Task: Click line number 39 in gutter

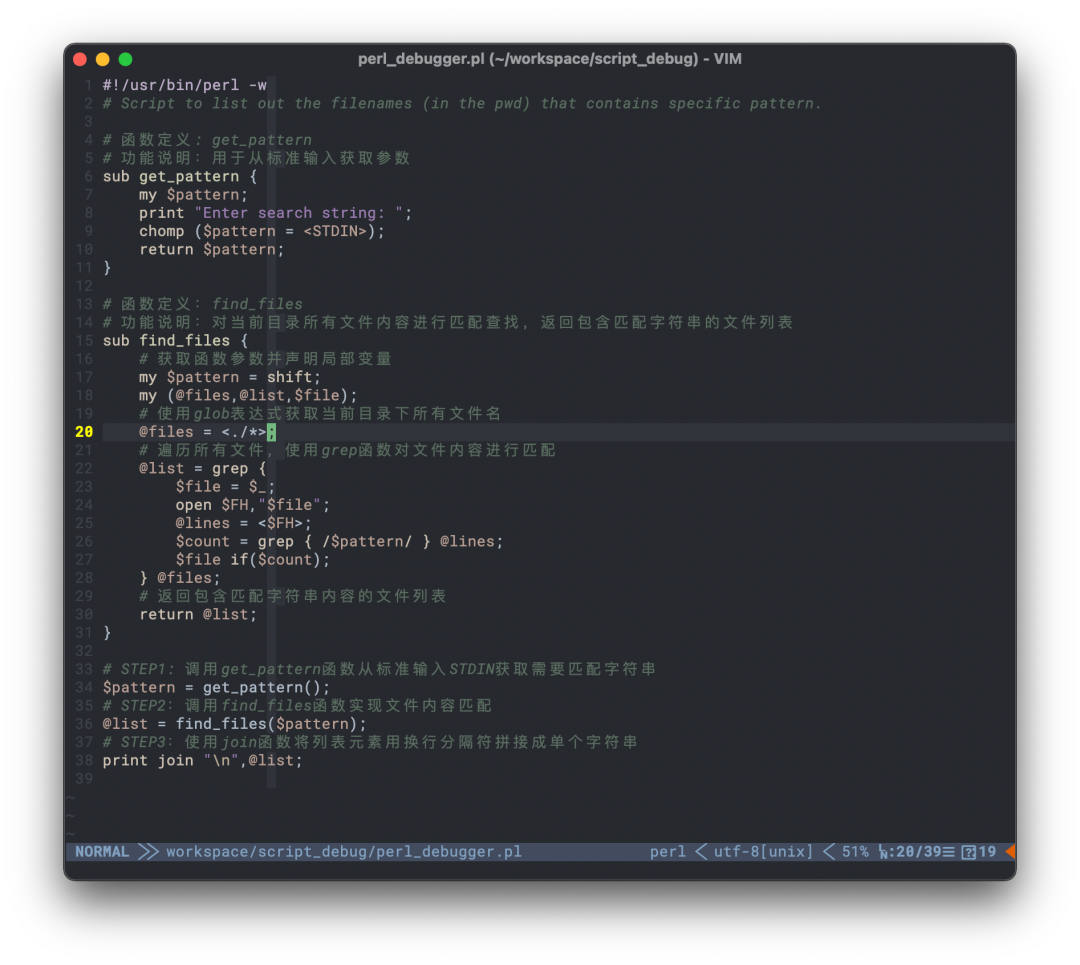Action: 84,778
